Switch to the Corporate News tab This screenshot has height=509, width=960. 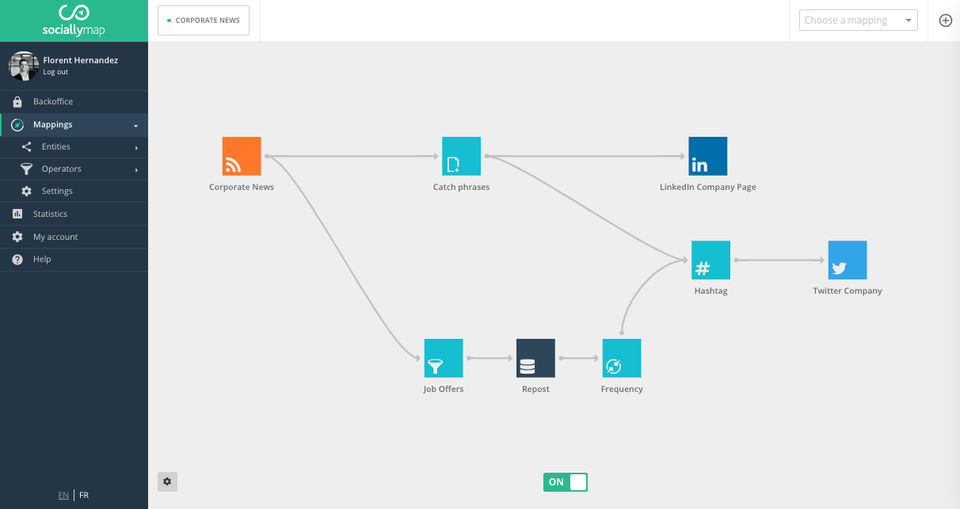click(203, 20)
